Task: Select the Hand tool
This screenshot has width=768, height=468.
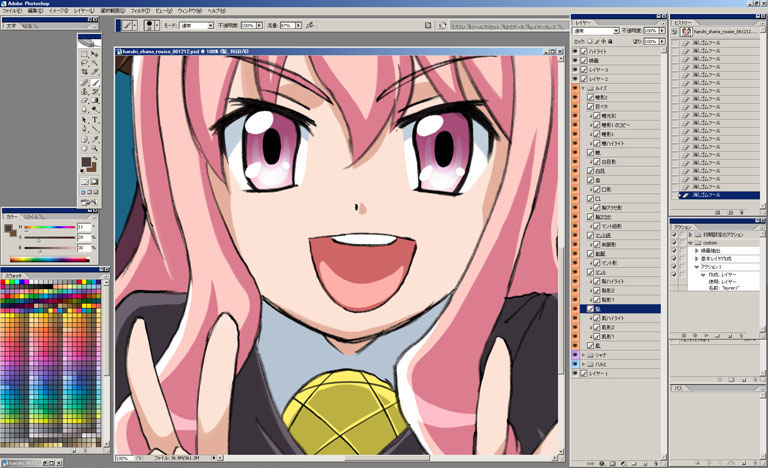Action: [85, 148]
